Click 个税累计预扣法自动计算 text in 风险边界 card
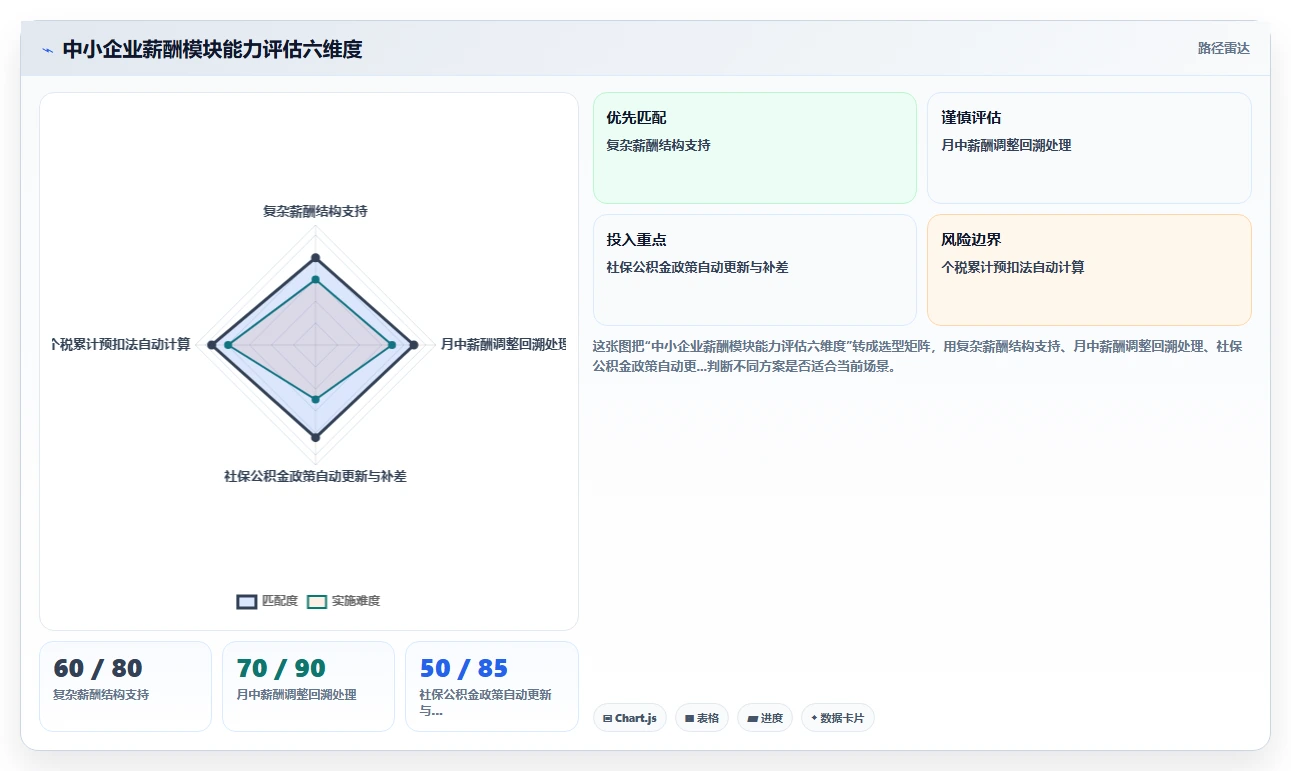The image size is (1291, 771). click(1013, 267)
